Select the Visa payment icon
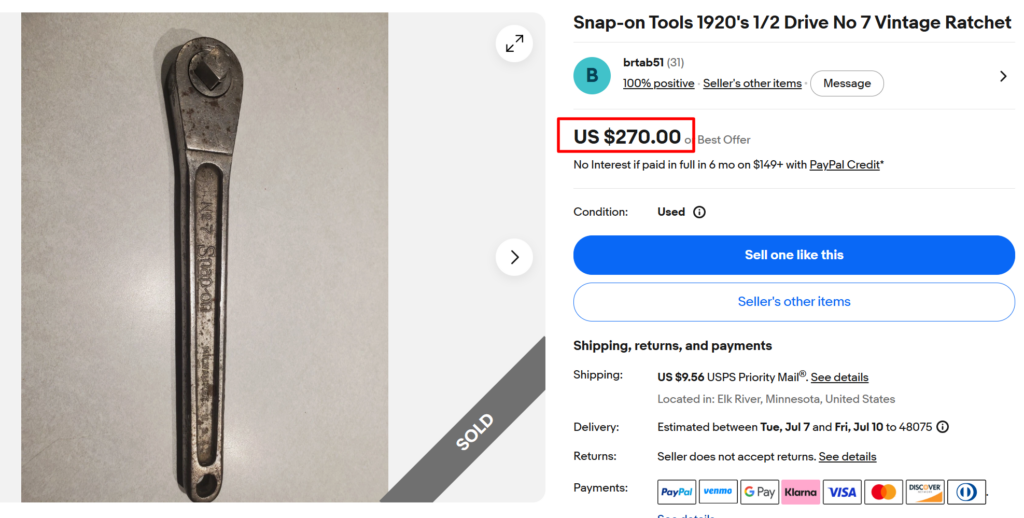 842,492
